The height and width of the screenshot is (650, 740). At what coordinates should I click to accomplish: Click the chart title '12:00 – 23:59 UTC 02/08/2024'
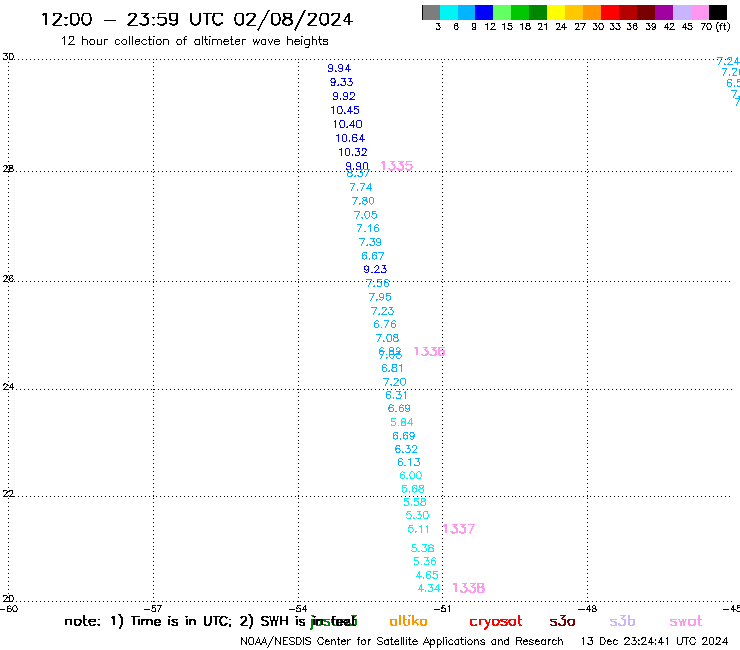[x=197, y=20]
